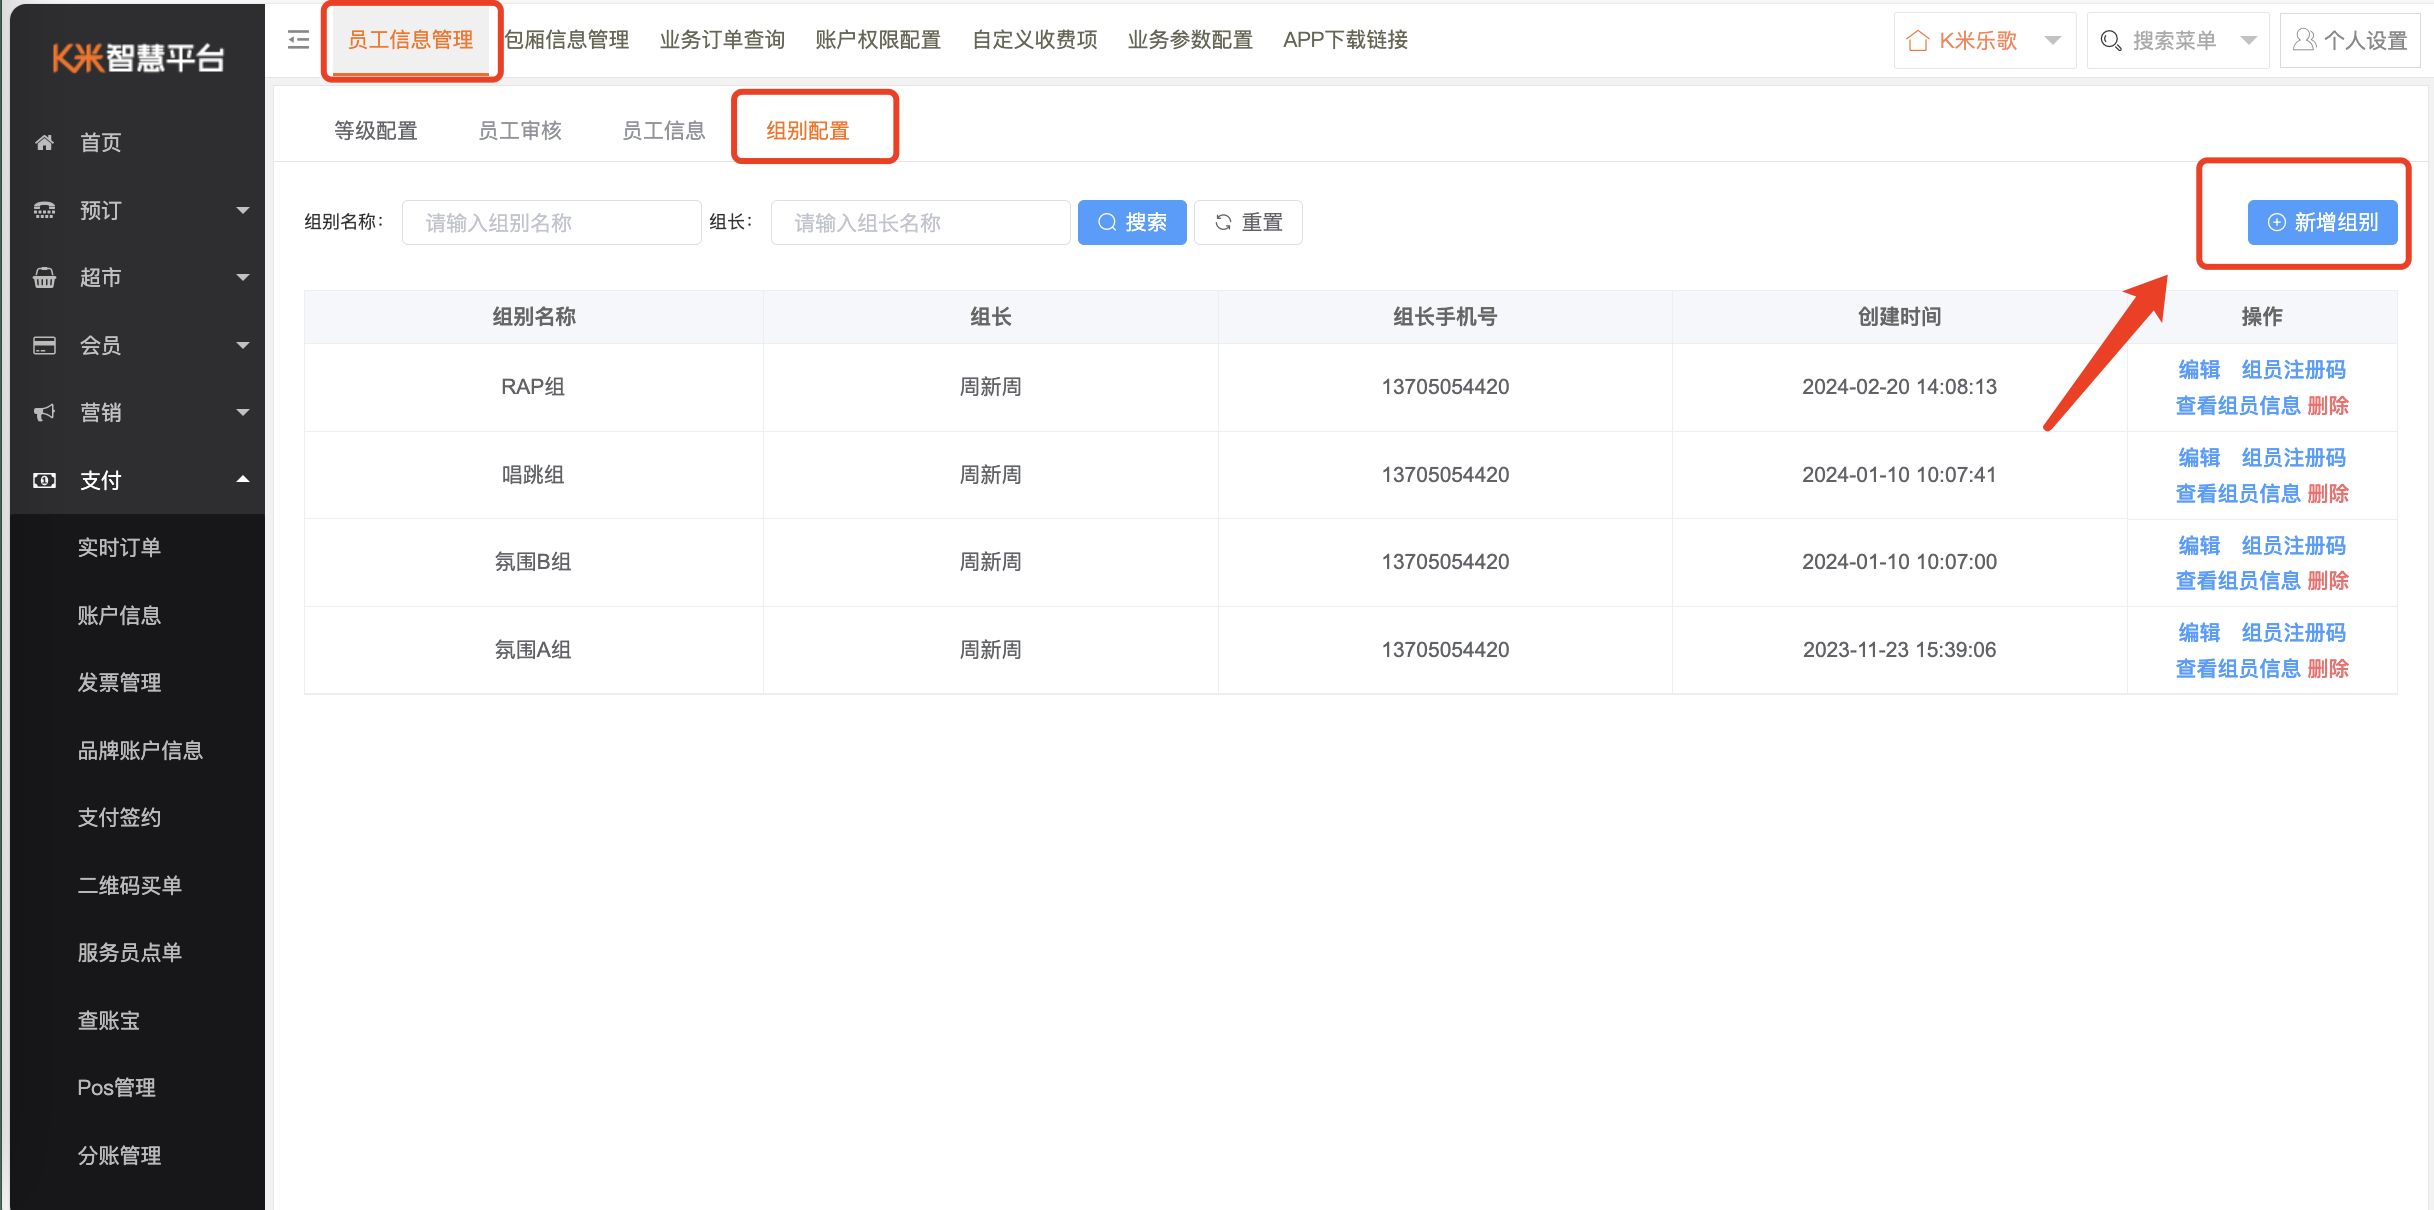Delete the RAP组 row

(x=2328, y=406)
